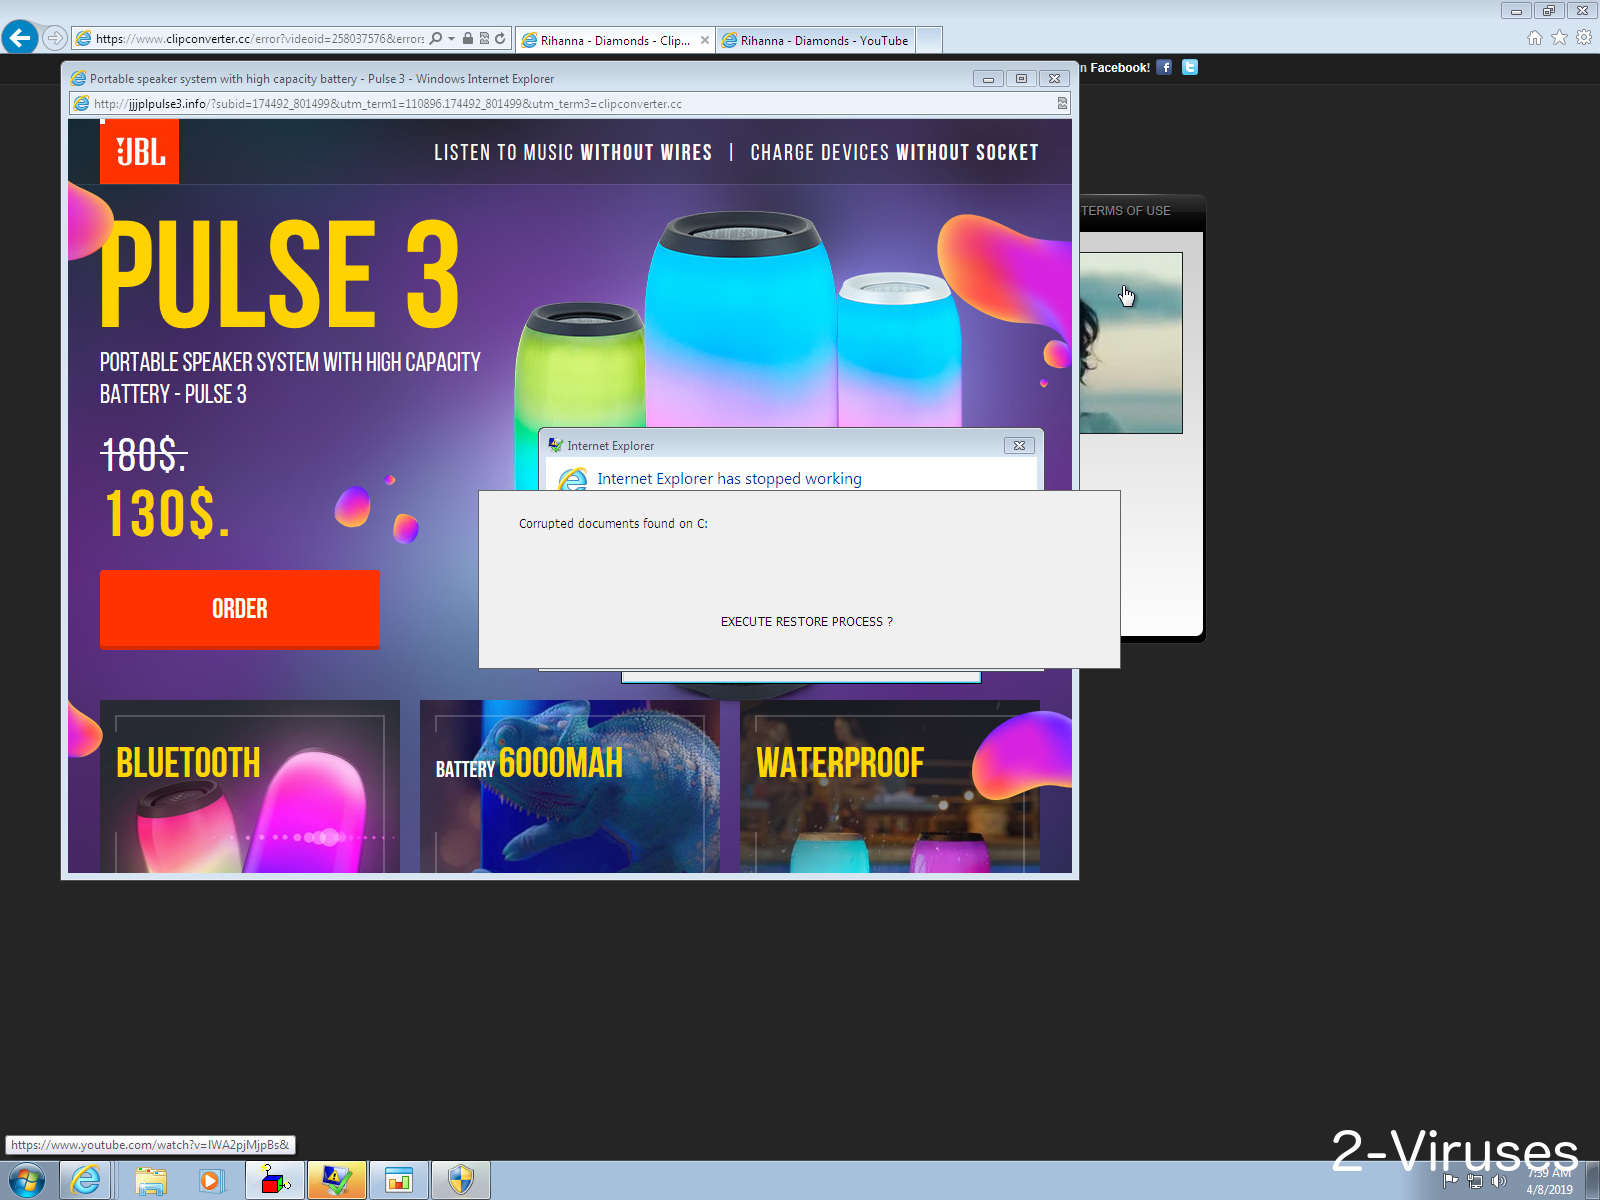
Task: Click the red ORDER button
Action: (239, 609)
